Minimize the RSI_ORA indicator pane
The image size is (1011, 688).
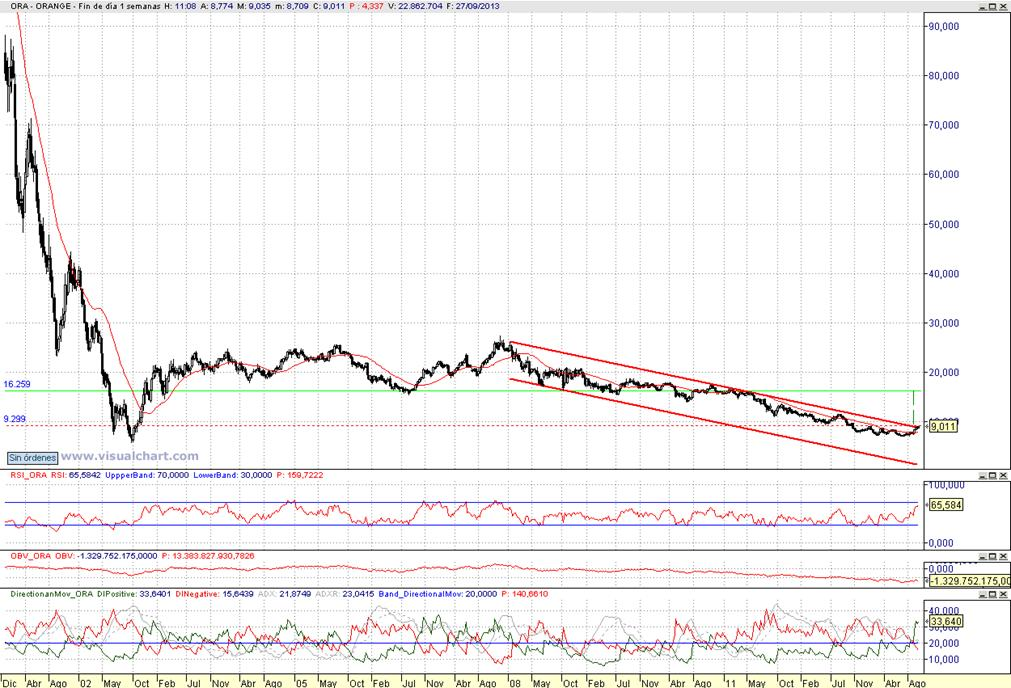coord(983,475)
